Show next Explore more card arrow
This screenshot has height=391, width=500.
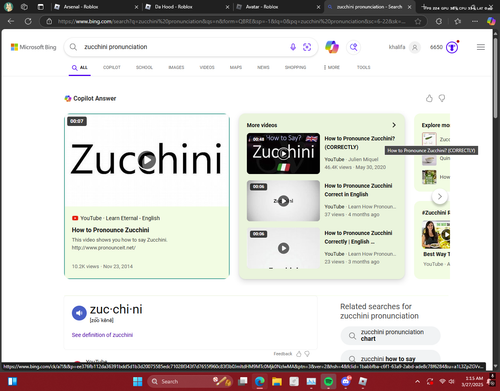pos(440,197)
